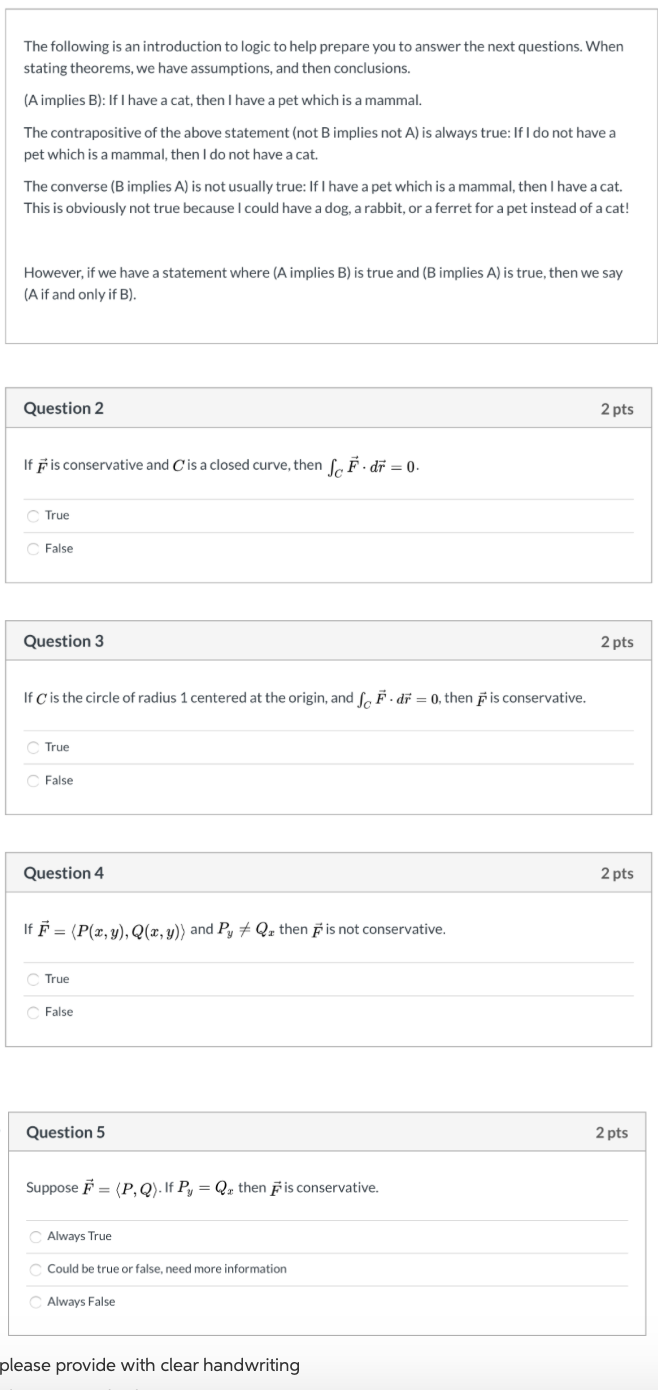Viewport: 658px width, 1390px height.
Task: Click the Question 4 header bar
Action: pyautogui.click(x=329, y=873)
